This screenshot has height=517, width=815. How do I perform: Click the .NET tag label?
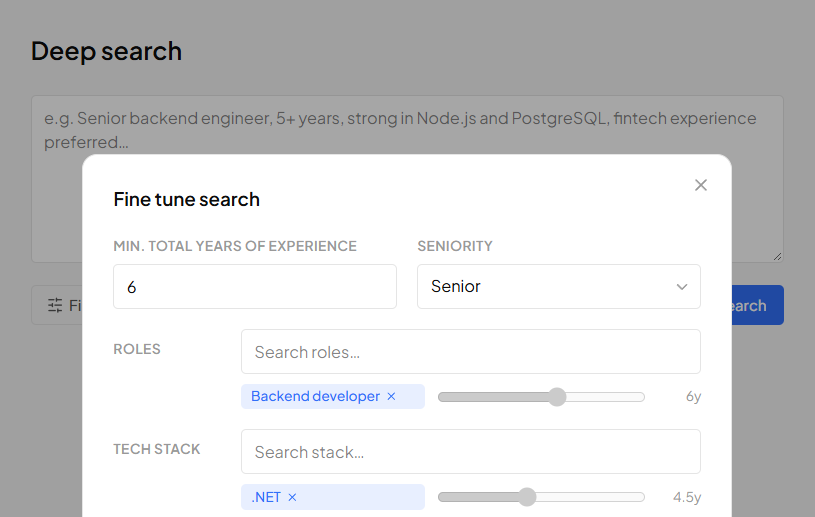[266, 497]
